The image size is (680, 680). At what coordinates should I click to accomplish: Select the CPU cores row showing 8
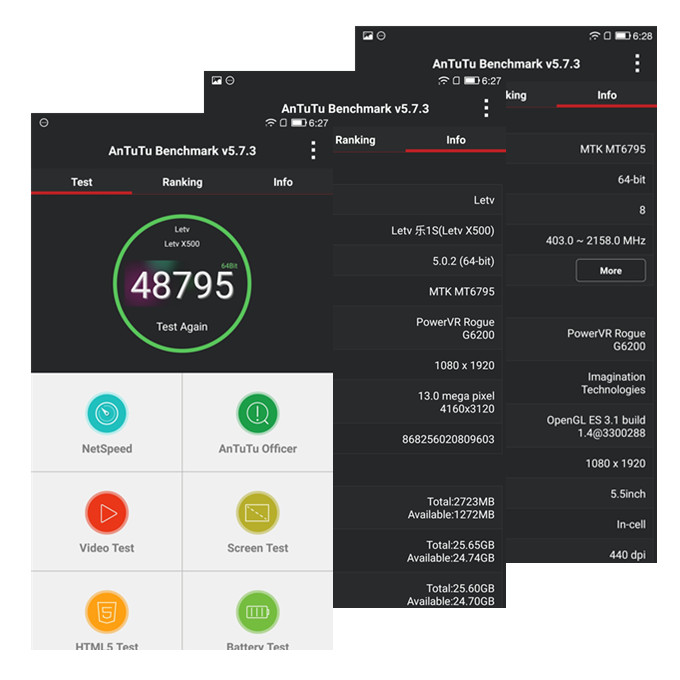point(579,210)
